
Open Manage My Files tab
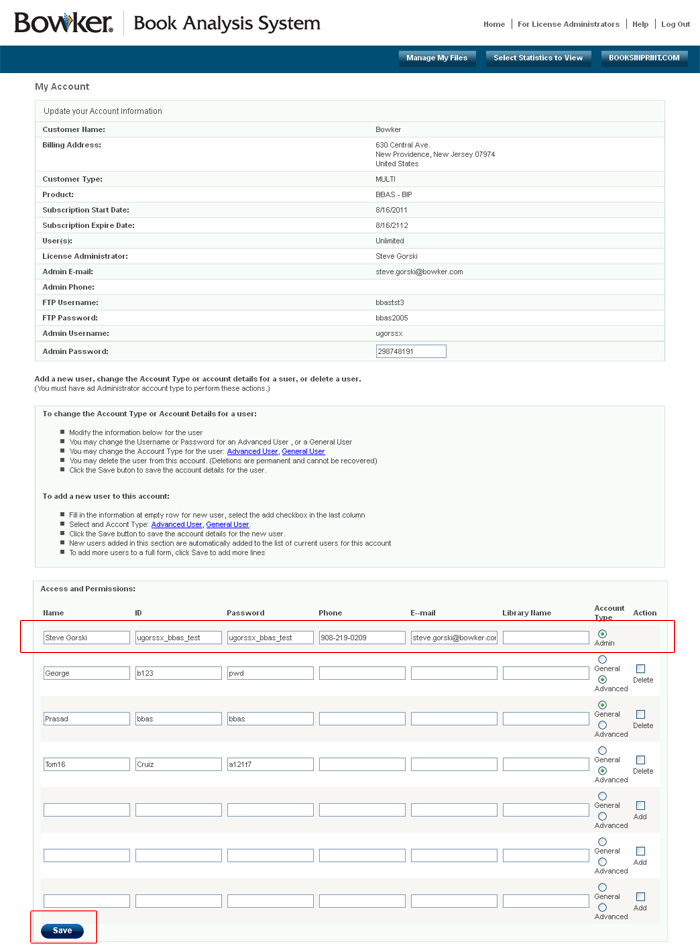click(437, 58)
